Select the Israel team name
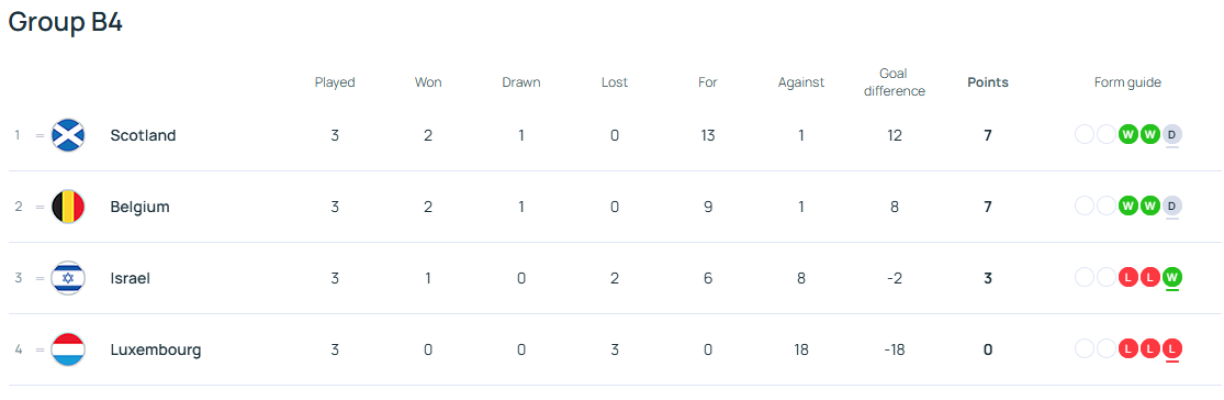This screenshot has width=1224, height=400. (x=130, y=278)
